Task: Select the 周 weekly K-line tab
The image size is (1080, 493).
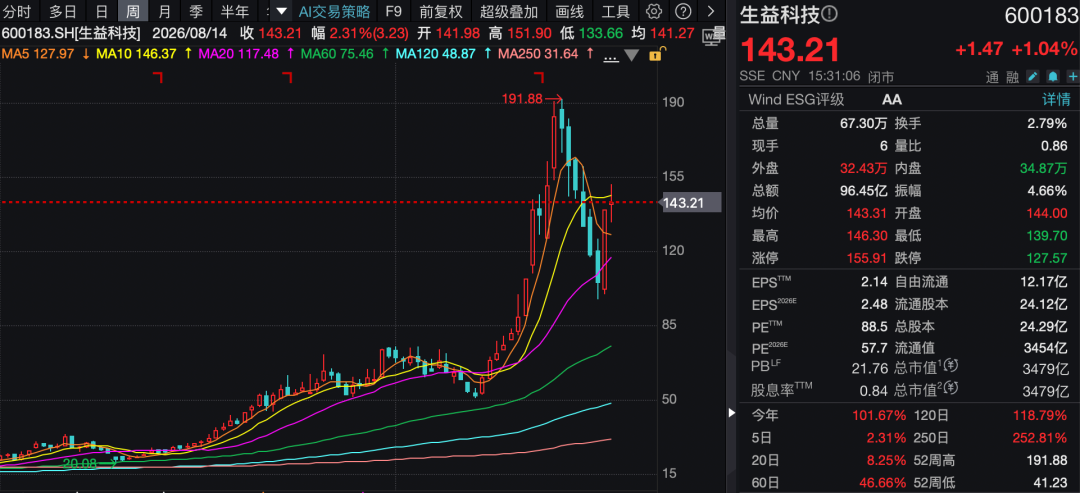Action: click(132, 12)
